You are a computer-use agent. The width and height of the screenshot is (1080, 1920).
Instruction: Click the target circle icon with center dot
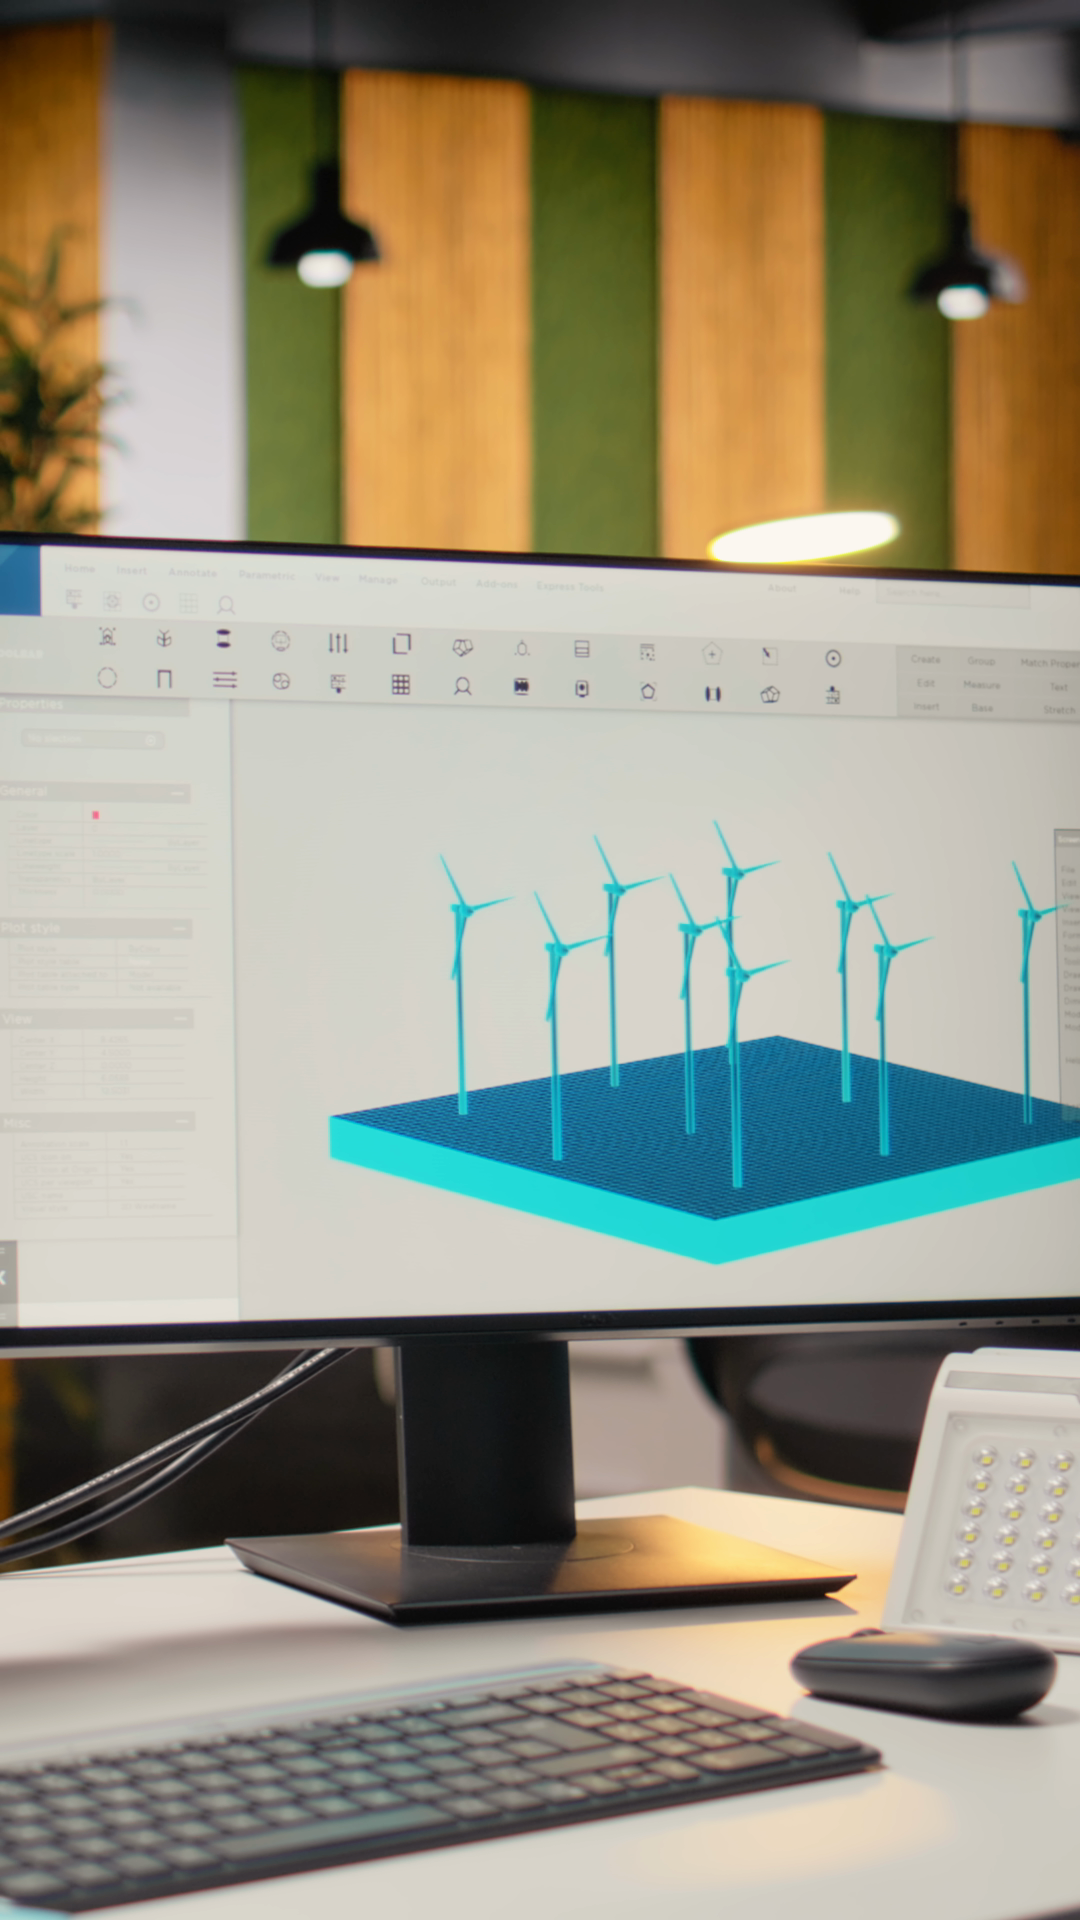pos(833,658)
